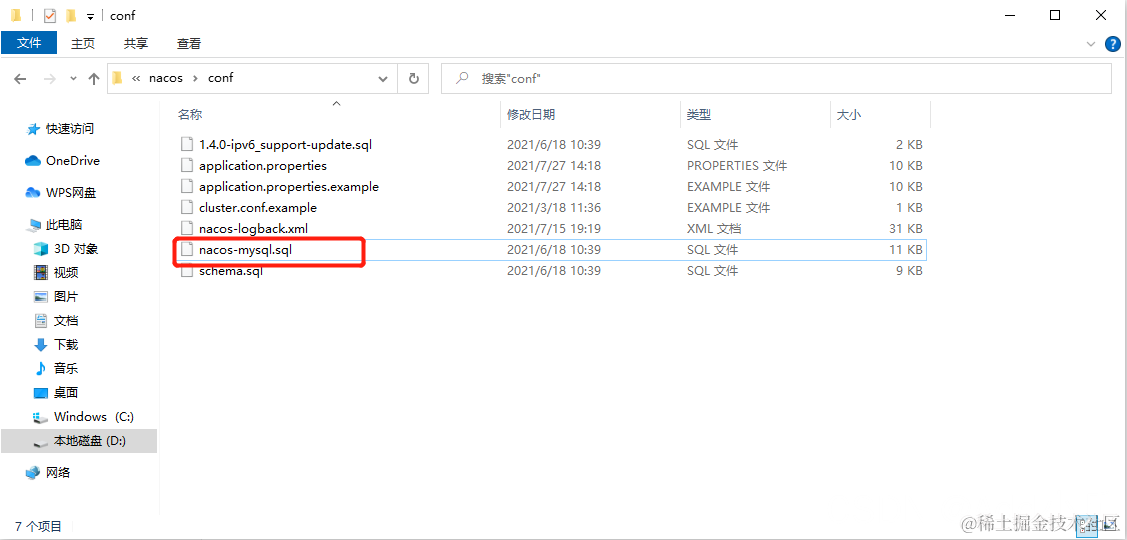Open recent locations dropdown arrow
The height and width of the screenshot is (540, 1127).
[72, 78]
